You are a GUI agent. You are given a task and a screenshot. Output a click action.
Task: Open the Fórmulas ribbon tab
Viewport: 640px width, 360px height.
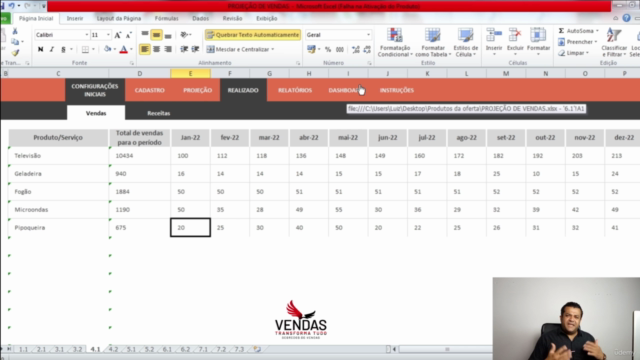point(167,18)
